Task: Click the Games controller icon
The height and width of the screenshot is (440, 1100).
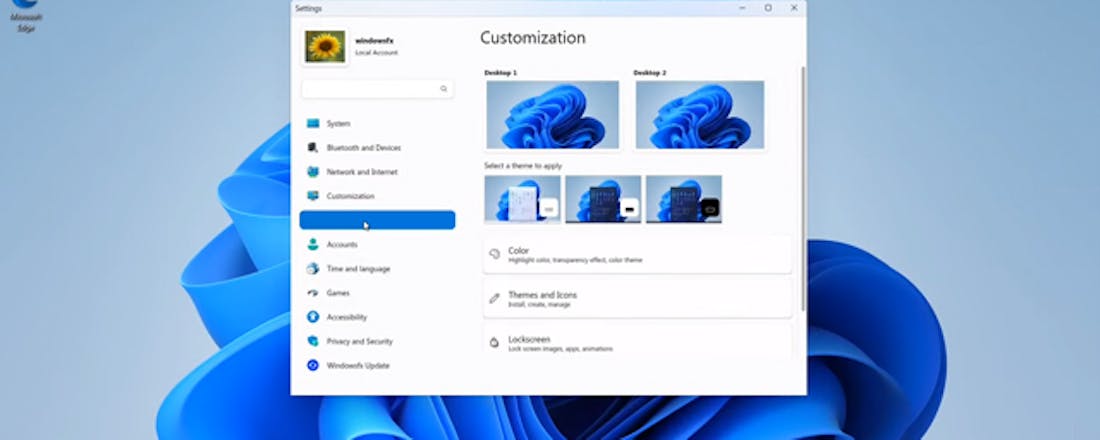Action: (313, 293)
